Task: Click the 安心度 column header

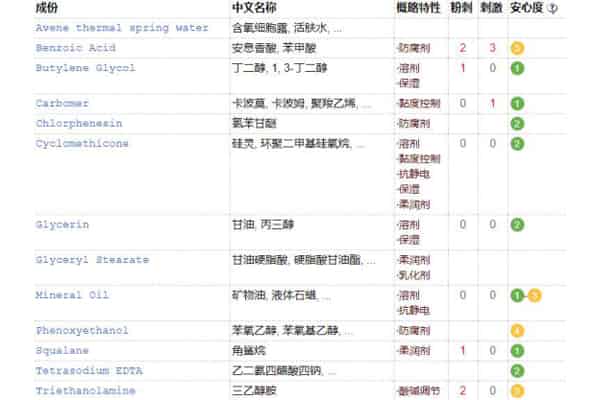Action: (527, 8)
